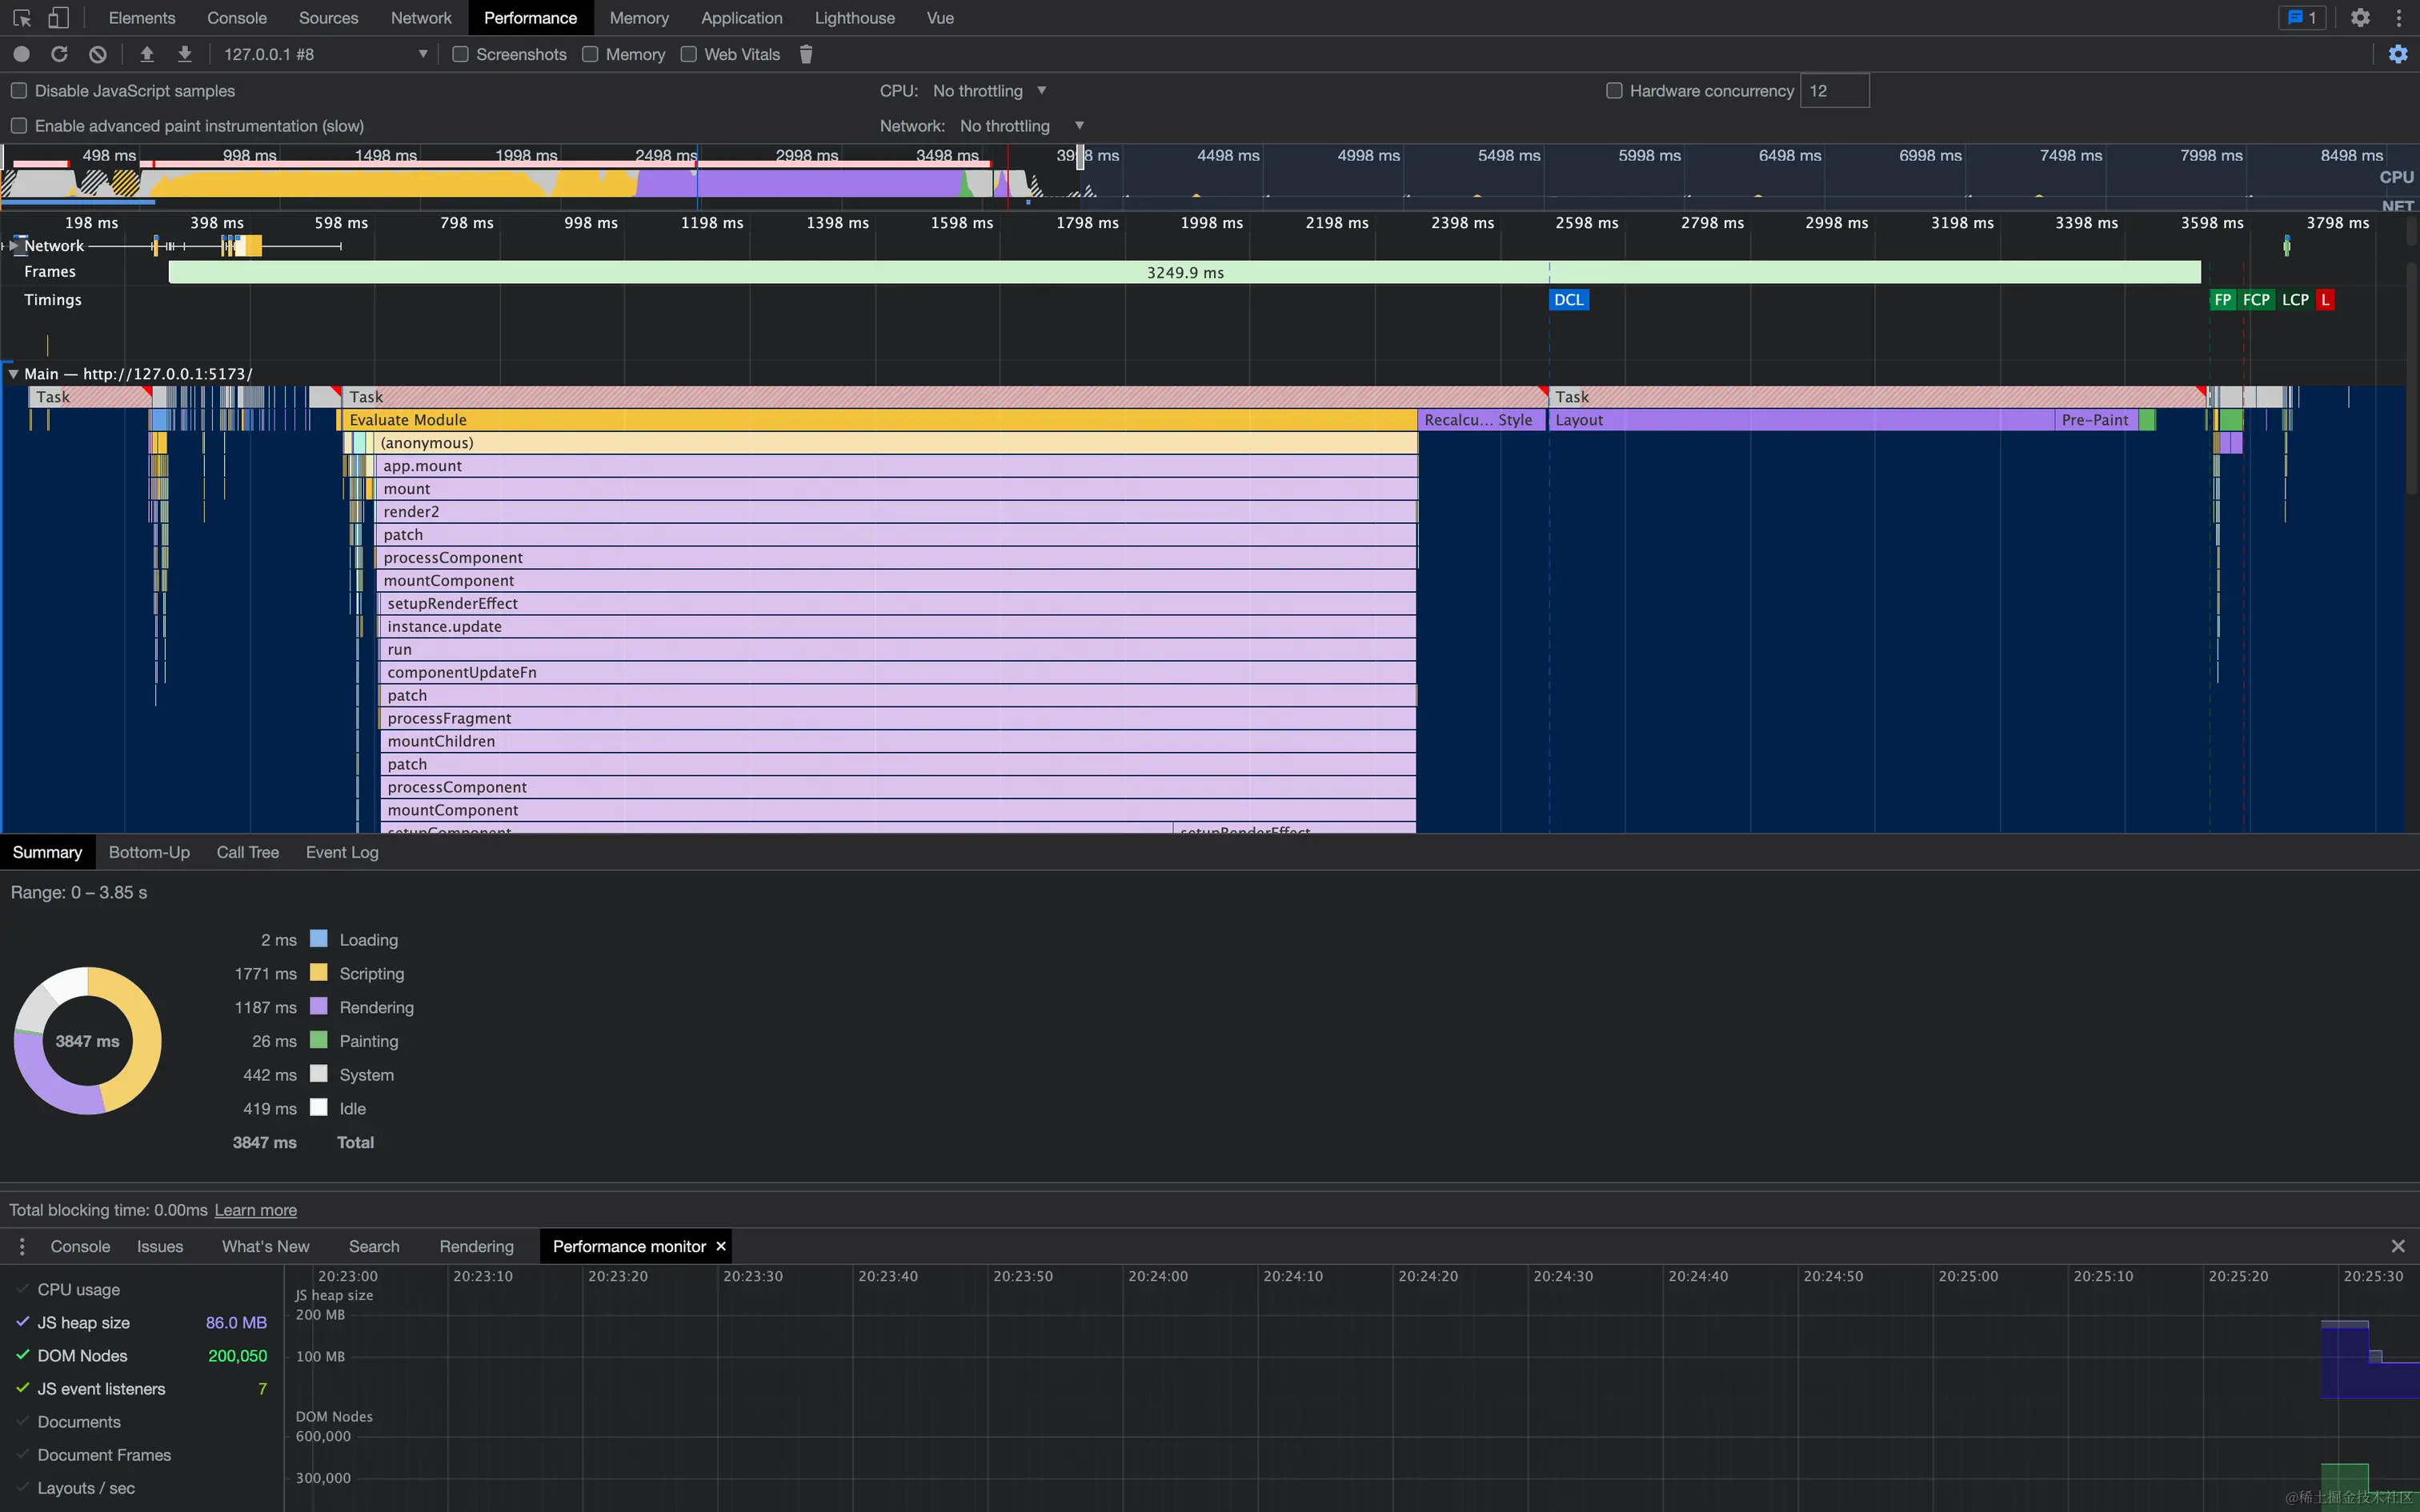Click the FP timing marker
The height and width of the screenshot is (1512, 2420).
pos(2222,300)
